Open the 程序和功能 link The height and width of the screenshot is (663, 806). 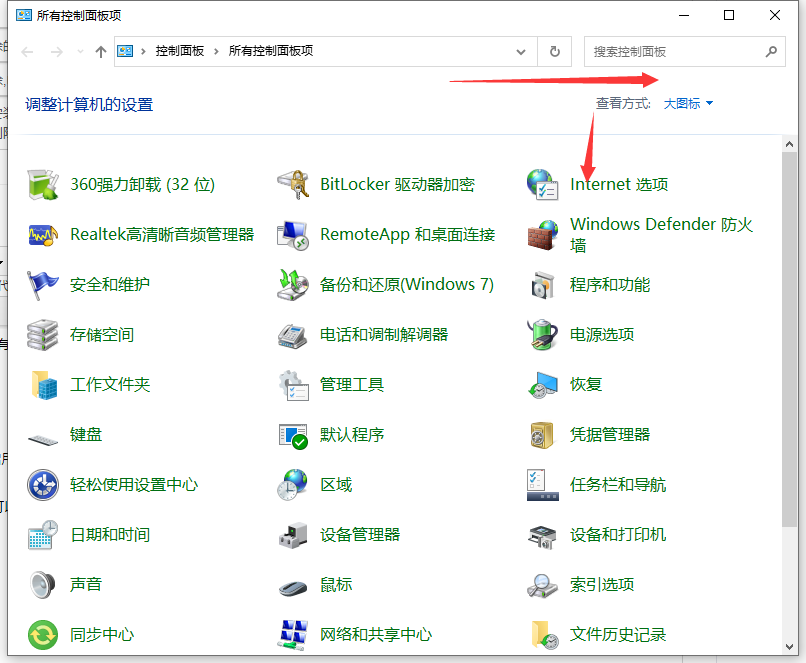point(610,285)
